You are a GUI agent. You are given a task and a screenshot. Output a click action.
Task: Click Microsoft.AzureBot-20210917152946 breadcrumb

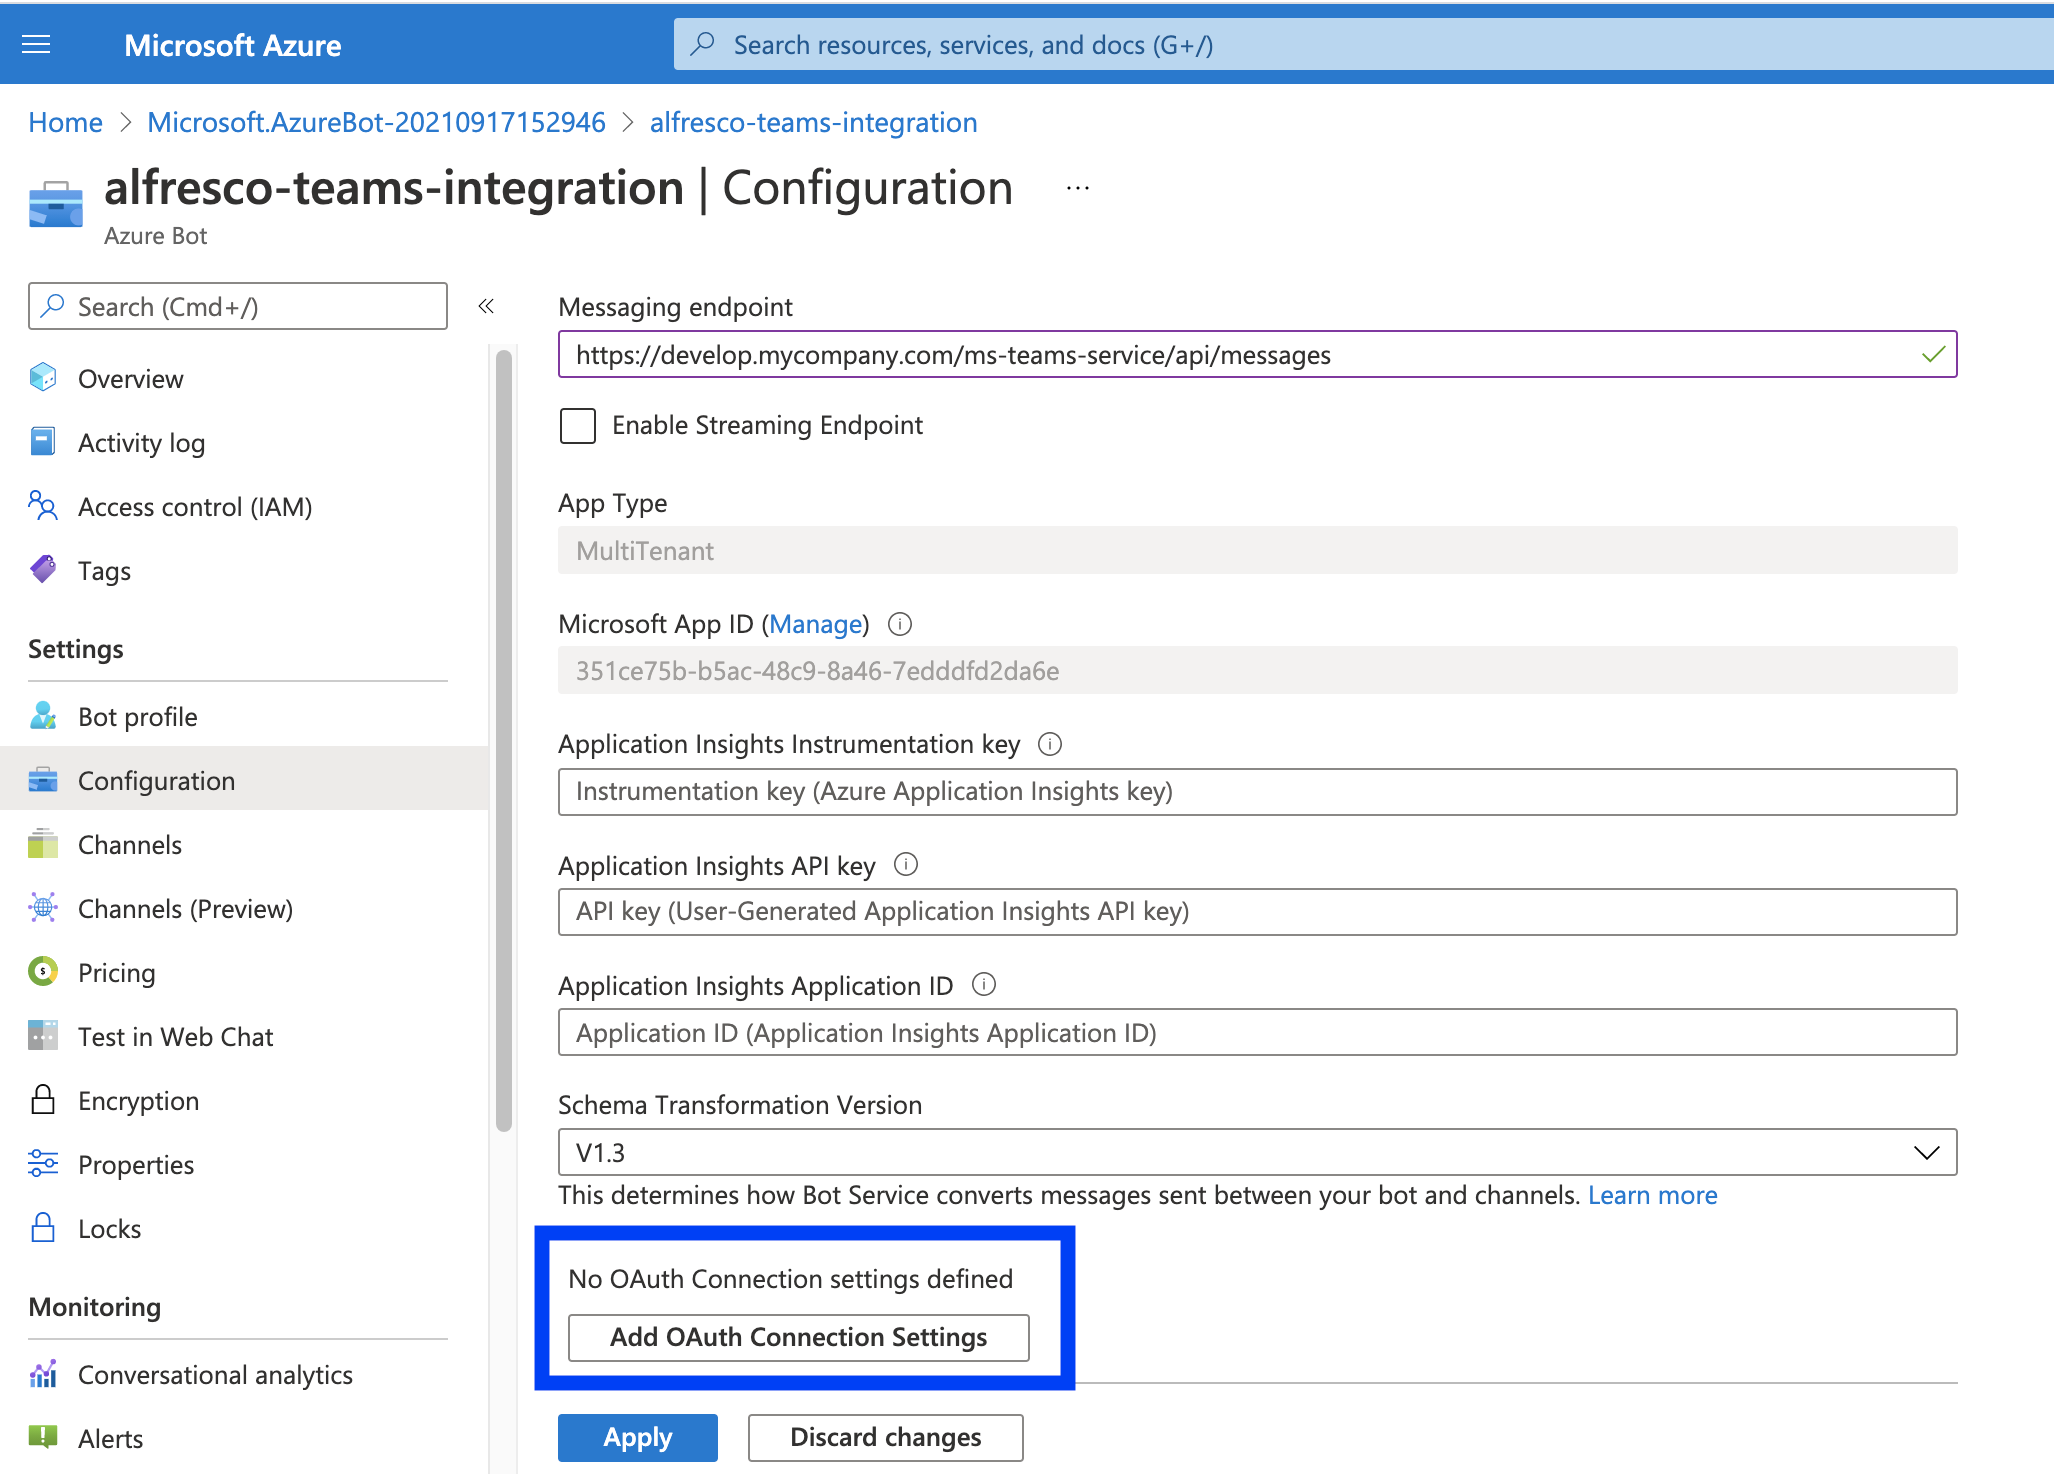coord(376,122)
